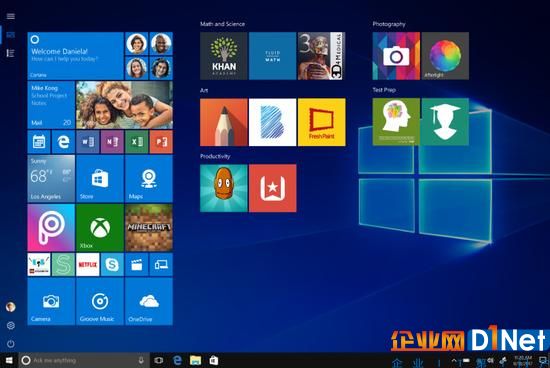The image size is (550, 368).
Task: Open Task View on taskbar
Action: [159, 360]
